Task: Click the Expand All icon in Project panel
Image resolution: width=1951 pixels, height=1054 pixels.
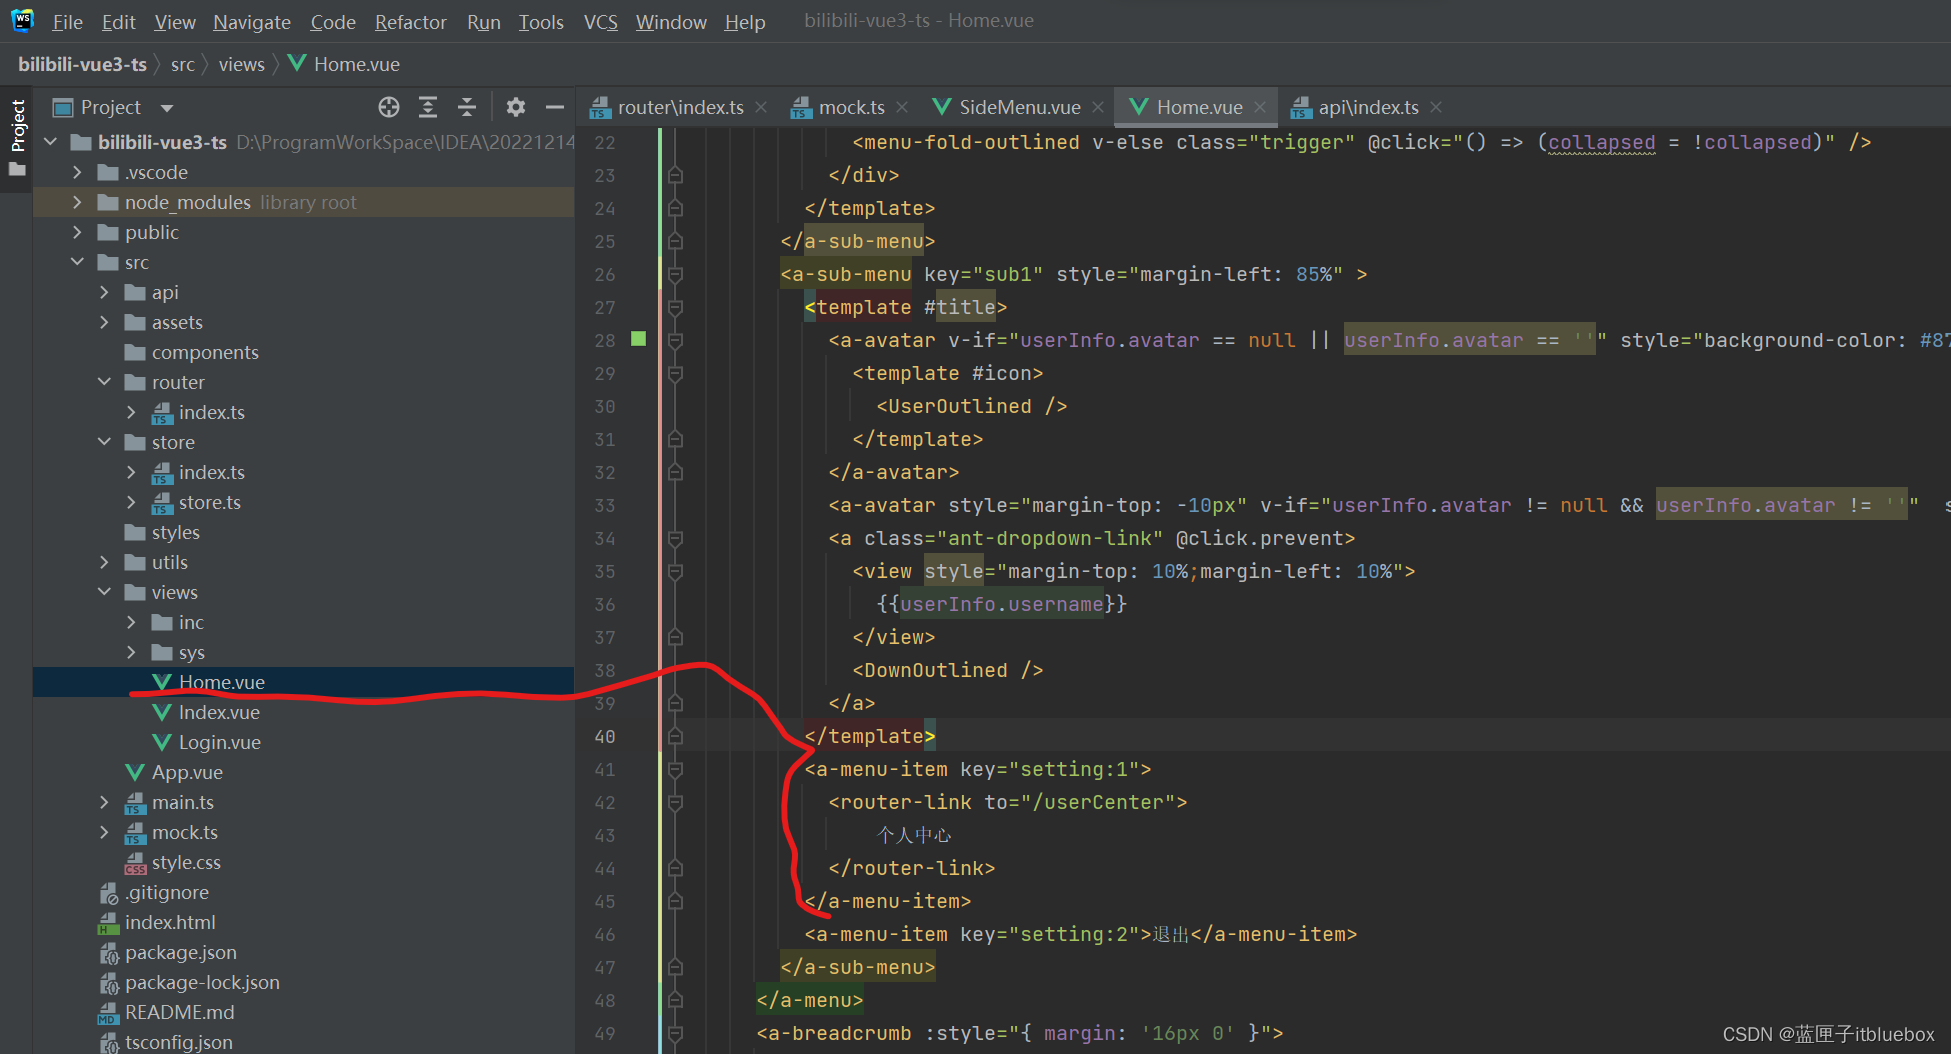Action: click(428, 107)
